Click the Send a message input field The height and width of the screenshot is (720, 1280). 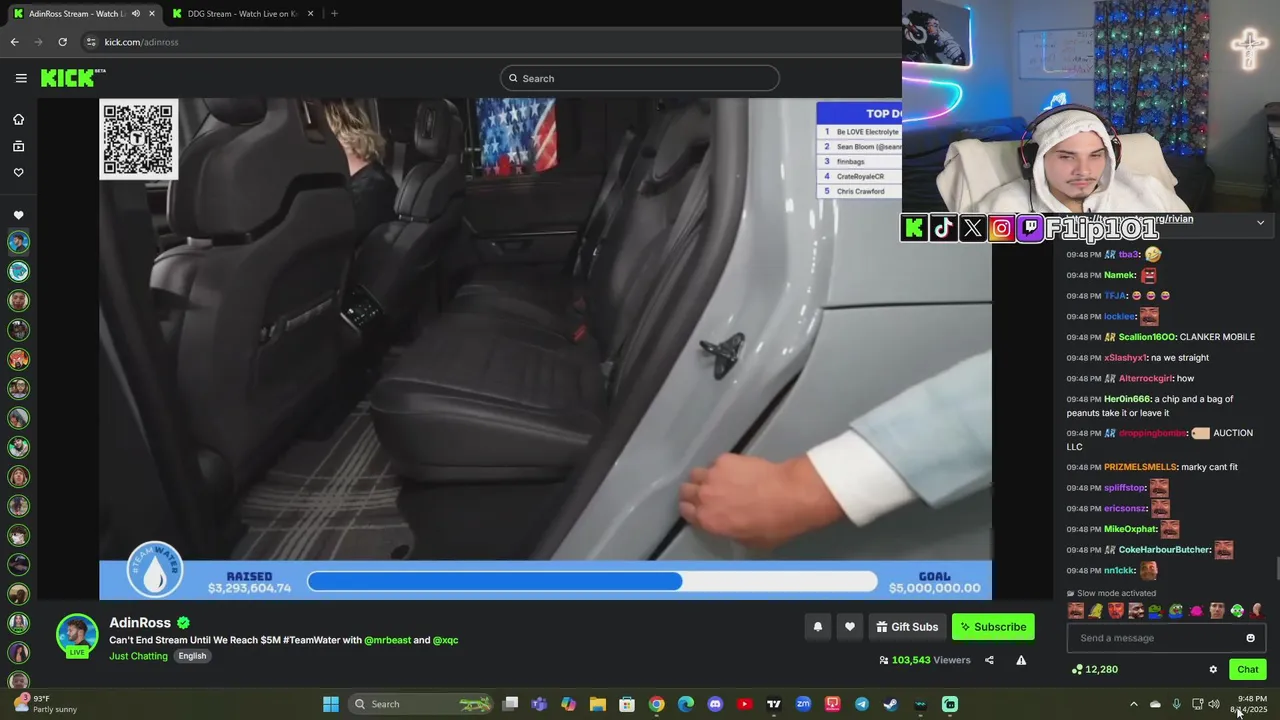coord(1166,638)
